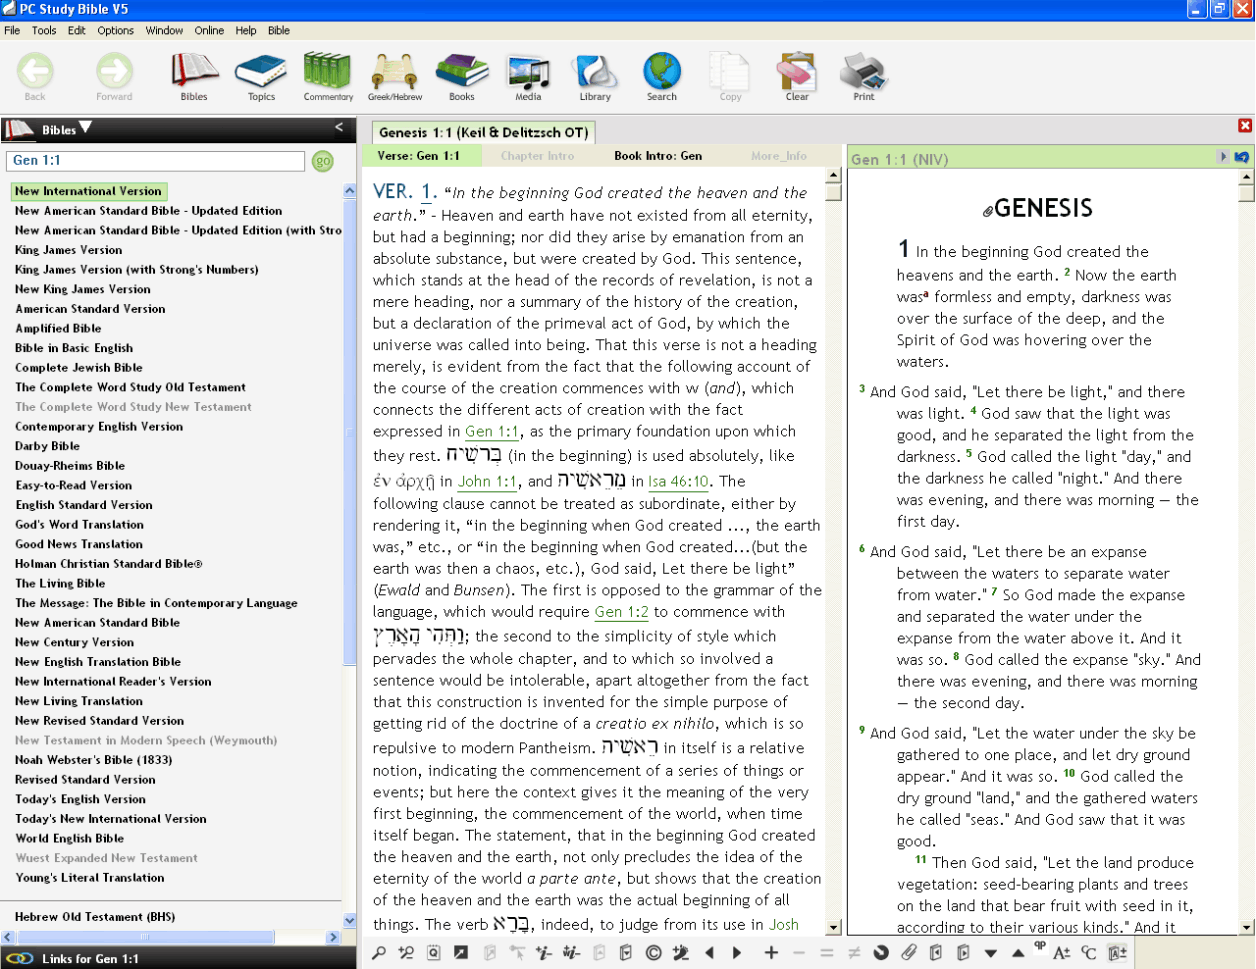Select the Genesis 1:1 (Keil & Delitzsch OT) tab

pyautogui.click(x=484, y=132)
